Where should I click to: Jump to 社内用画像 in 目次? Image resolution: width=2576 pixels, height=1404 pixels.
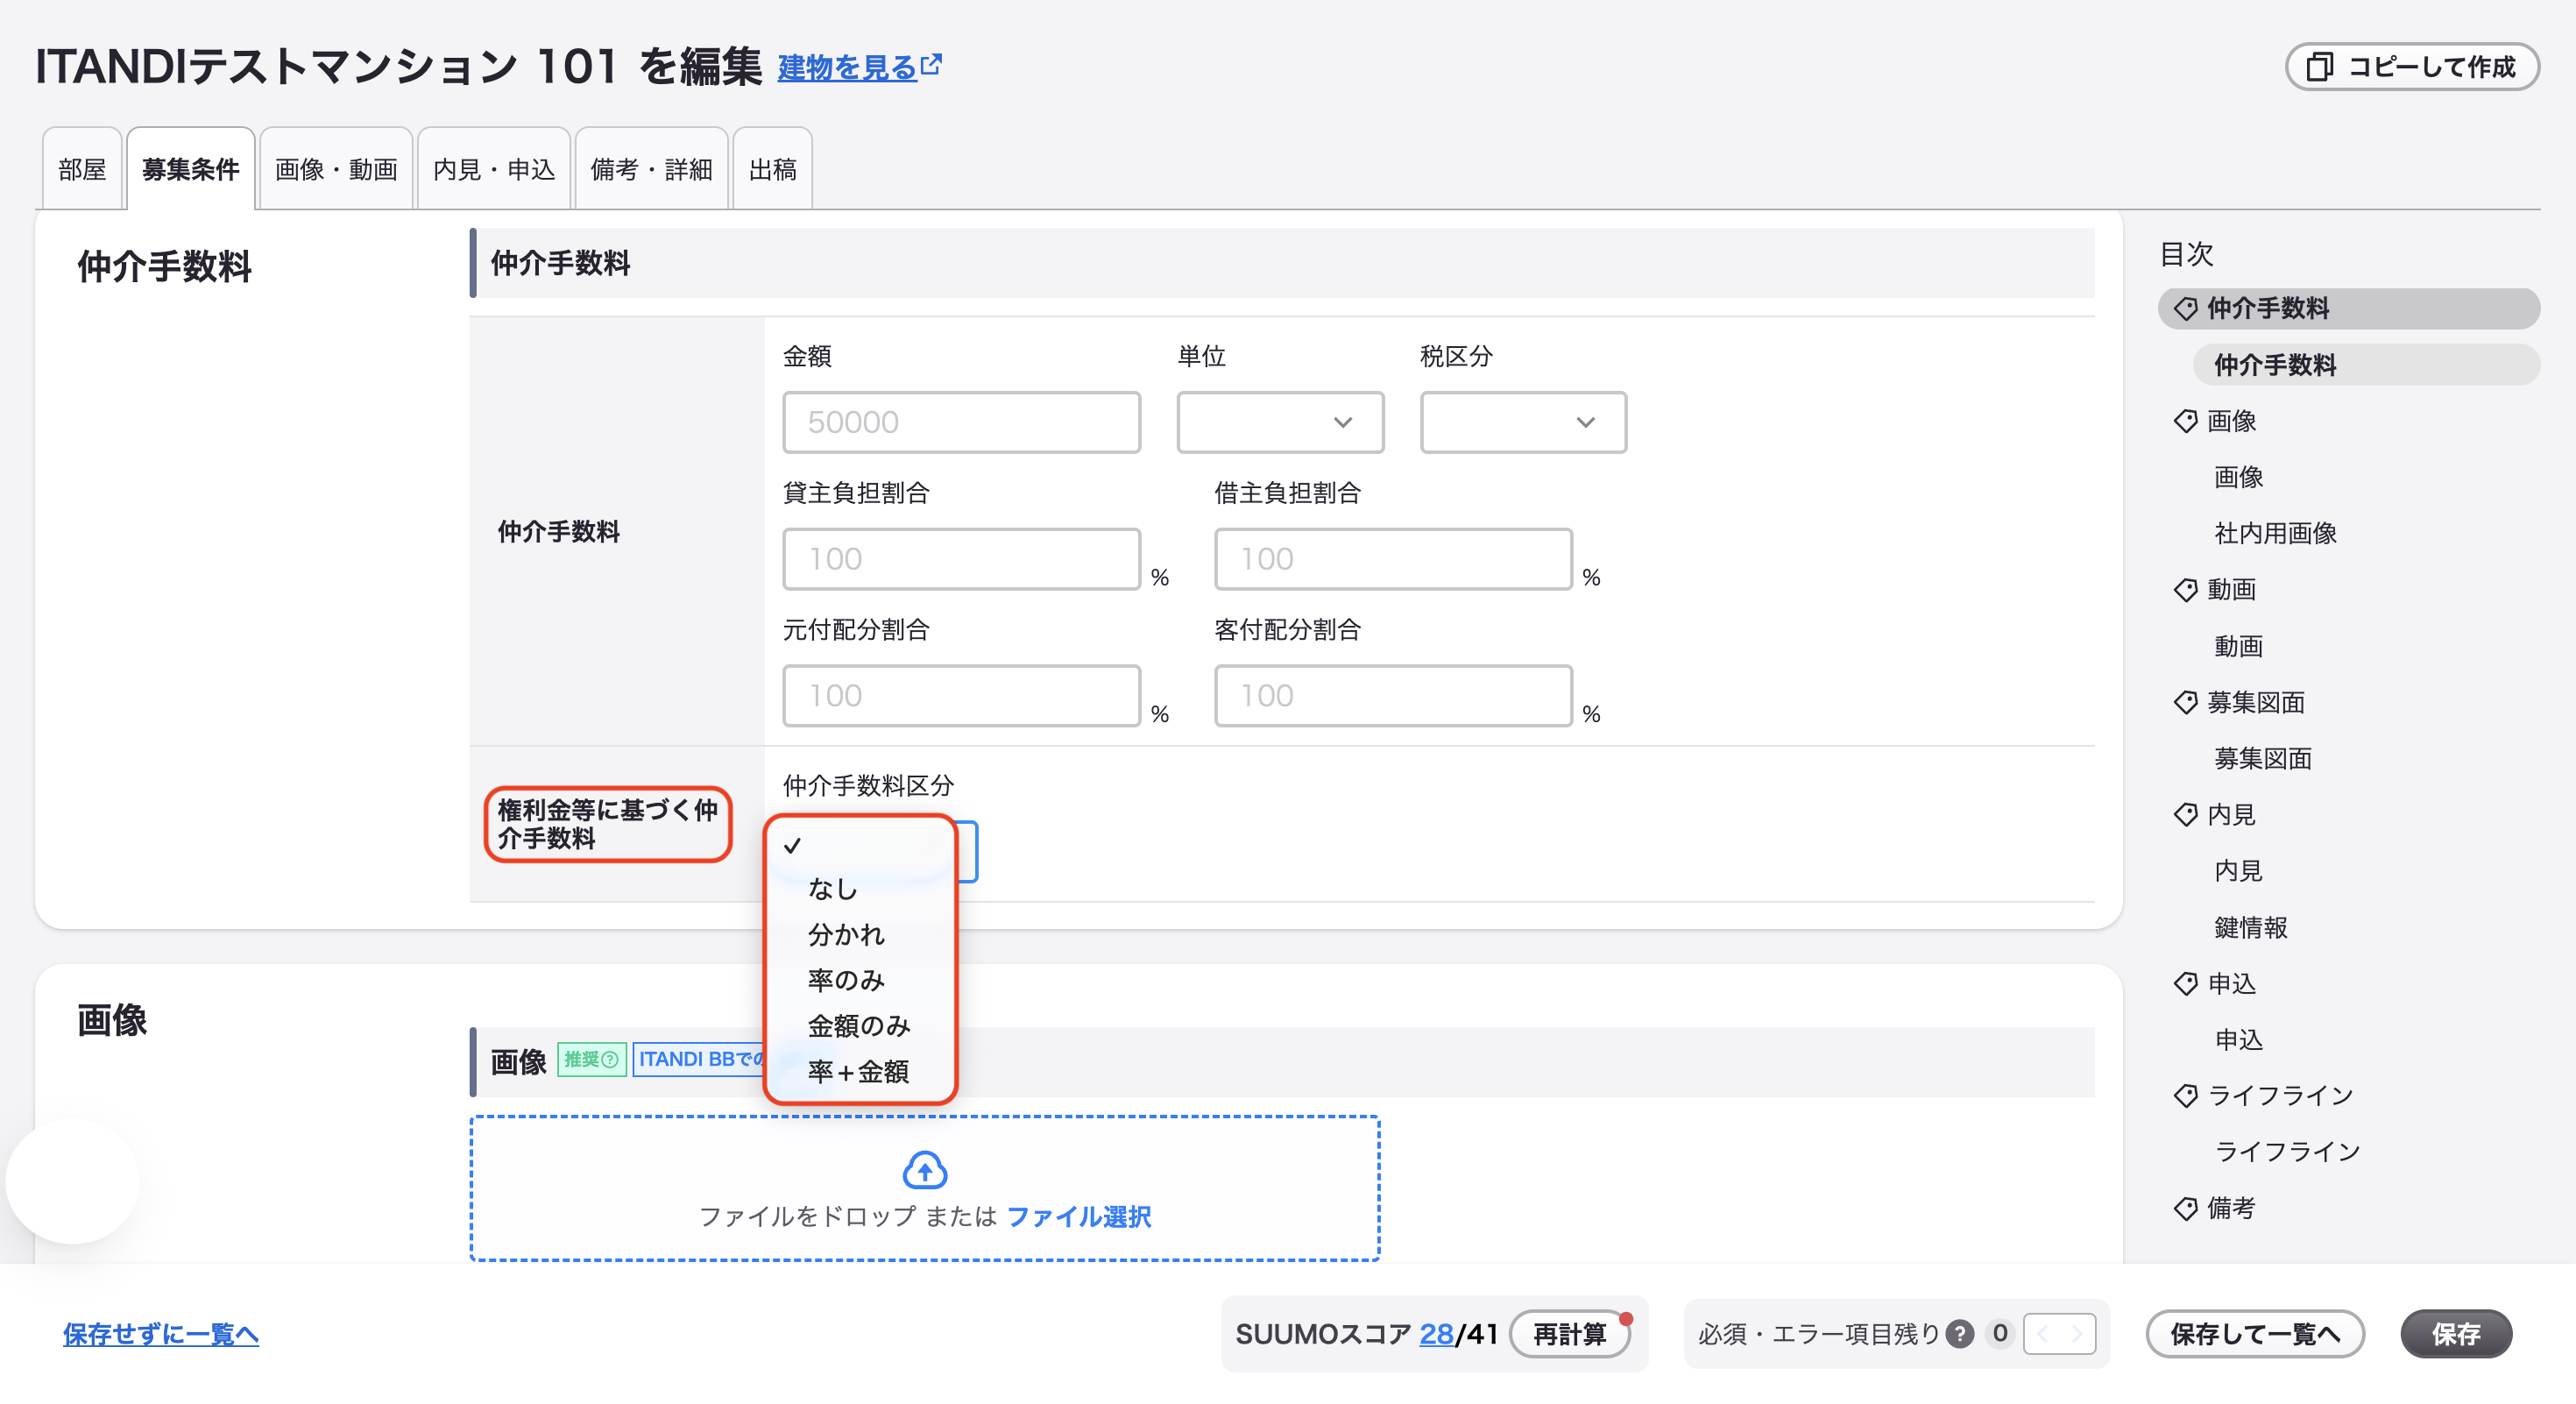coord(2275,533)
